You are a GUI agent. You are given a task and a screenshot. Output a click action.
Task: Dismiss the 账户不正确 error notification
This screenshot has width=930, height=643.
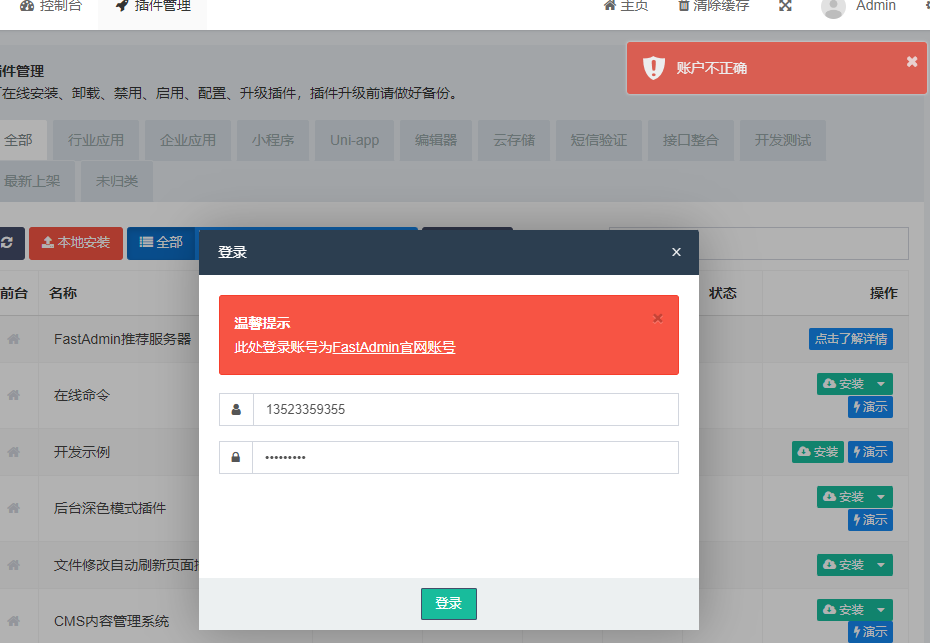point(912,61)
